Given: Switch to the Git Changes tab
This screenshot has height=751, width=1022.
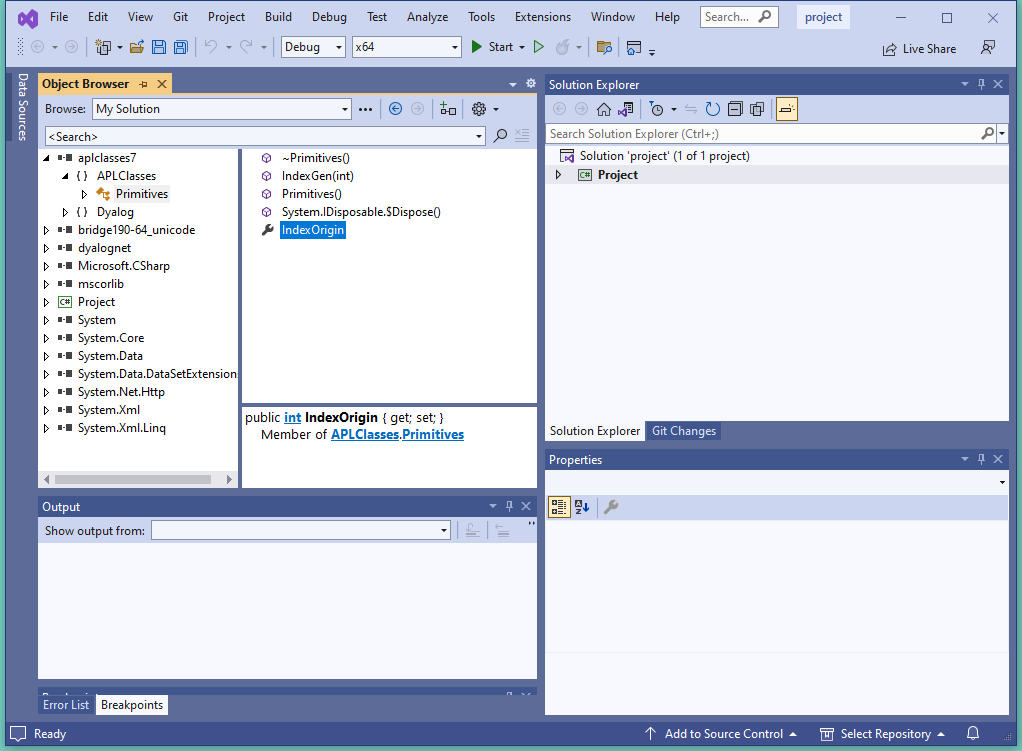Looking at the screenshot, I should [x=683, y=431].
